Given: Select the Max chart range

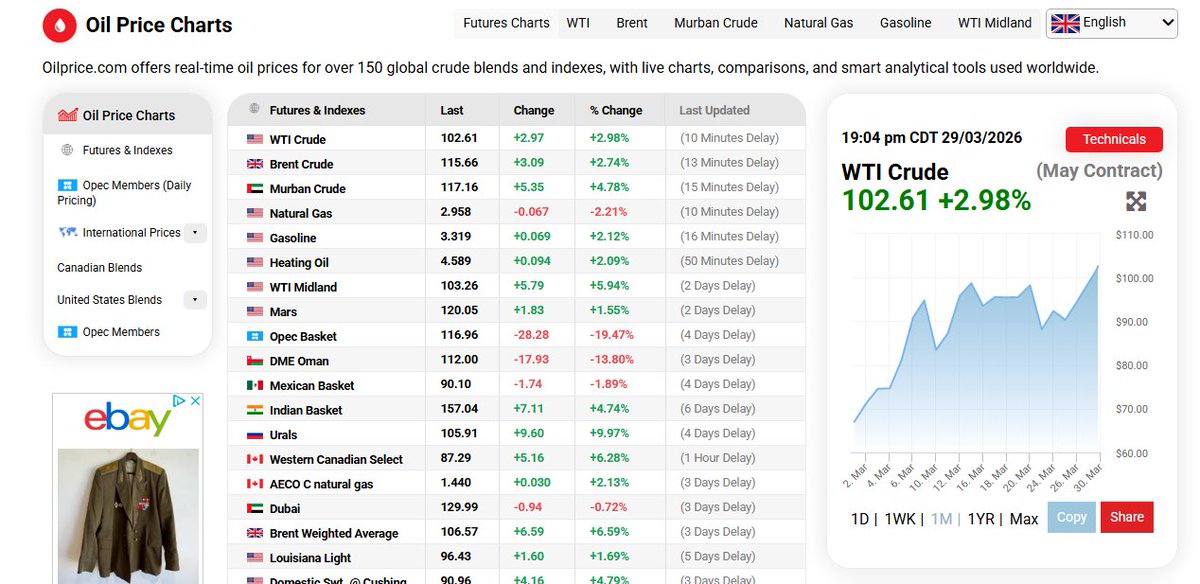Looking at the screenshot, I should tap(1024, 519).
